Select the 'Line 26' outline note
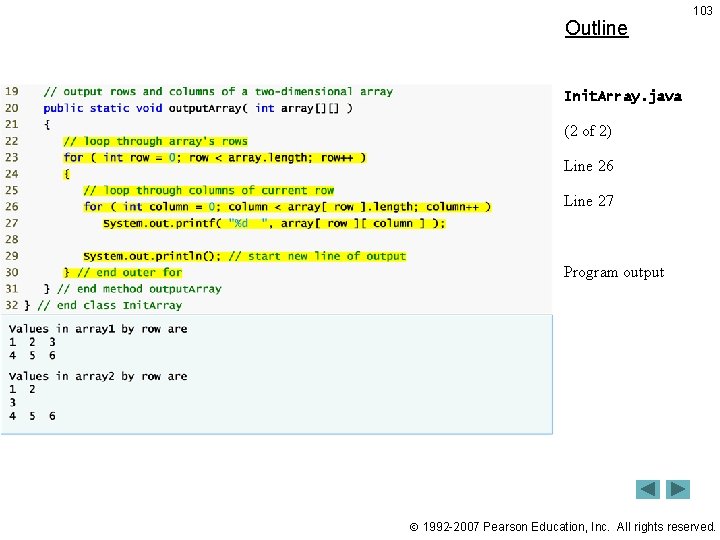720x540 pixels. pos(588,166)
